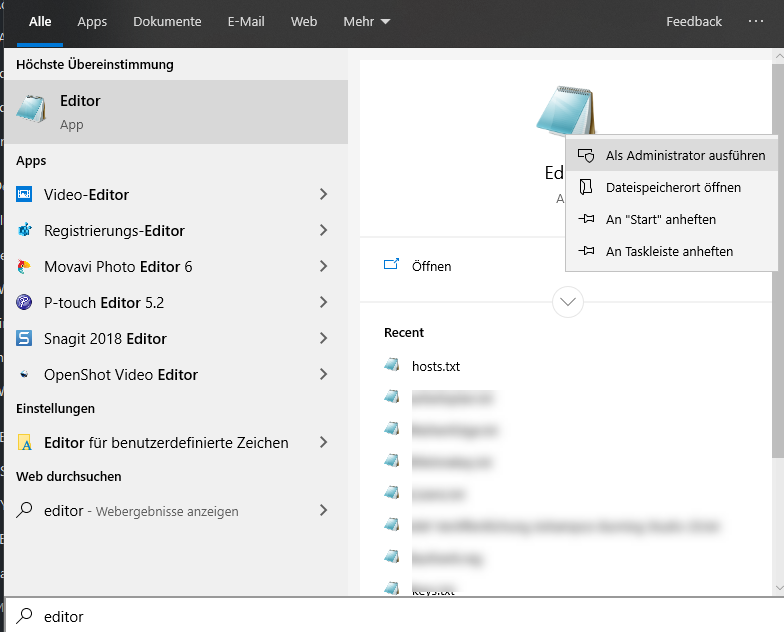Click the shield icon for run as administrator
784x632 pixels.
pos(586,156)
